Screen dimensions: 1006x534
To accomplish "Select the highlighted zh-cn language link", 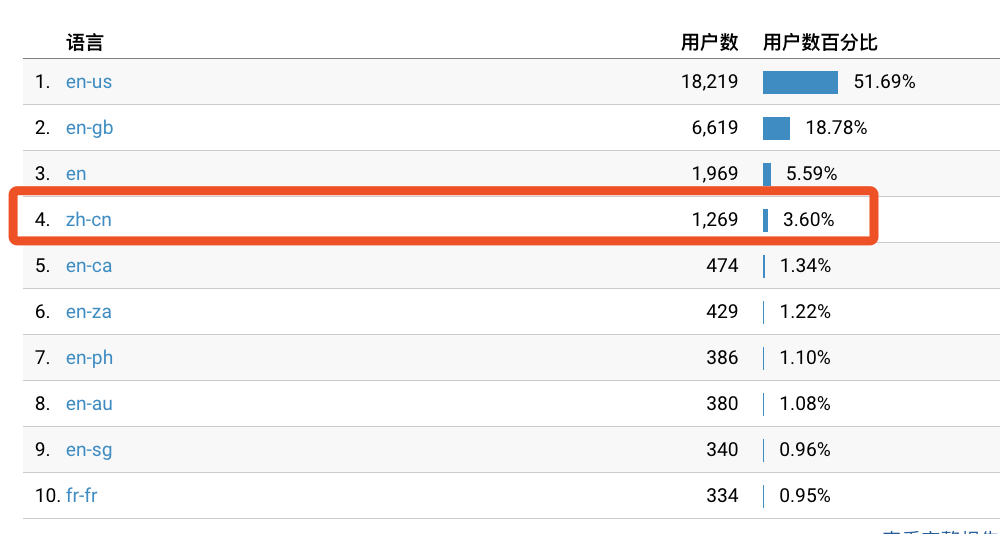I will point(89,220).
